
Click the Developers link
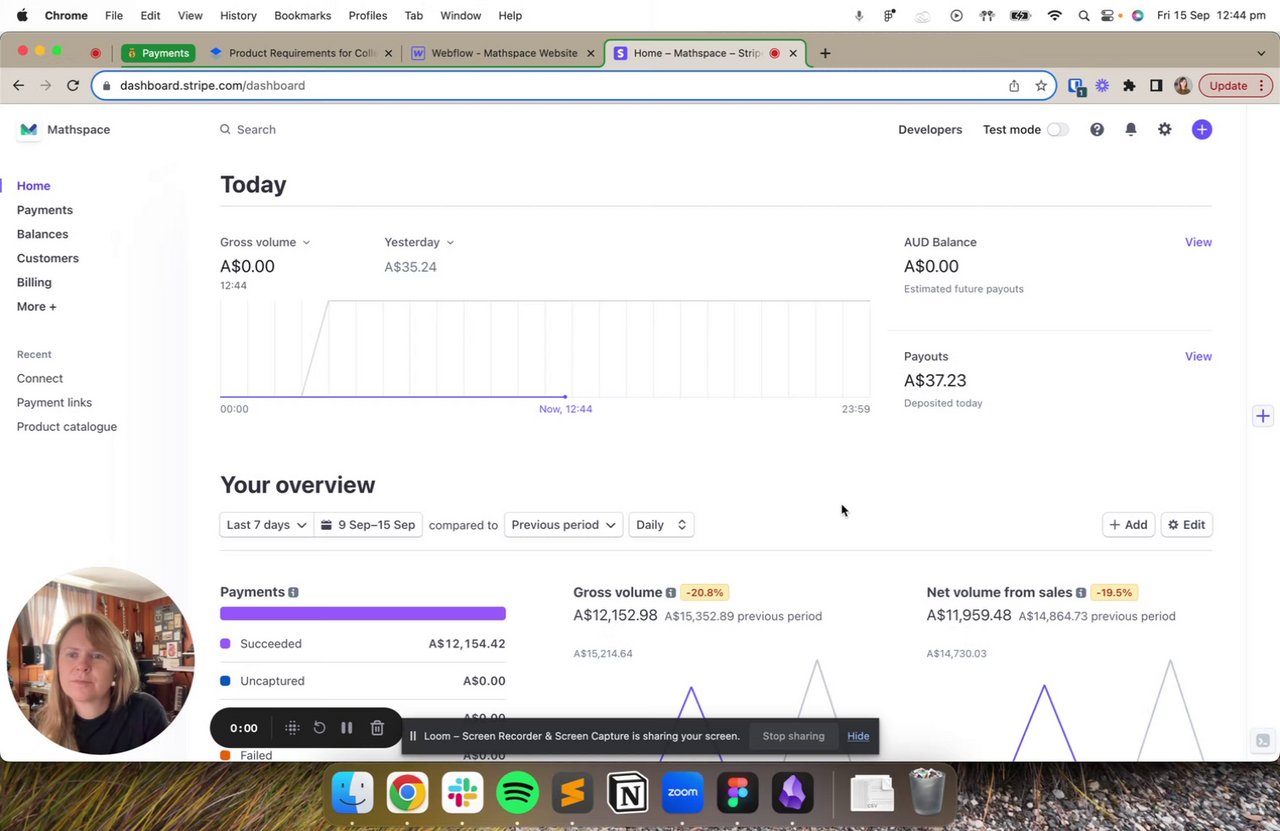coord(930,130)
